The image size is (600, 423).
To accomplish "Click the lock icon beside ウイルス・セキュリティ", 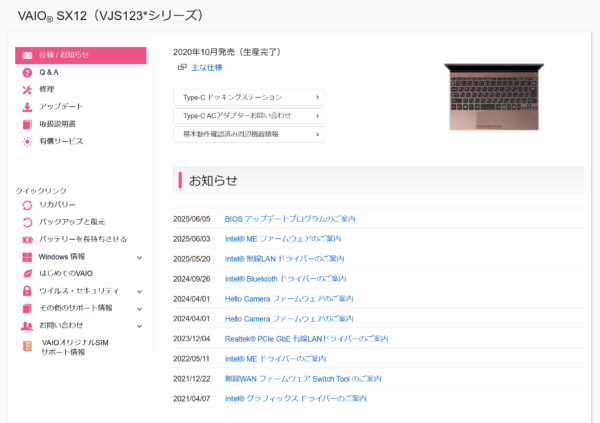I will (27, 291).
